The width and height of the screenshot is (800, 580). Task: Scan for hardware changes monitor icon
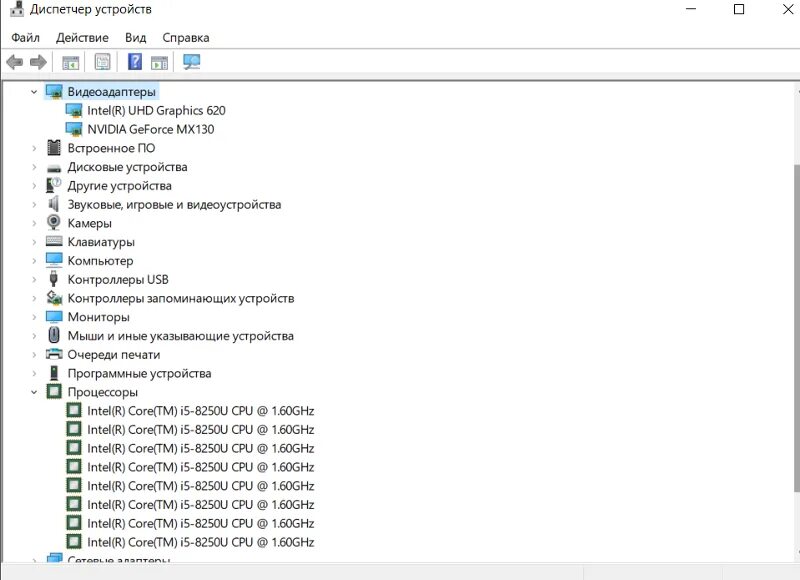[x=192, y=62]
